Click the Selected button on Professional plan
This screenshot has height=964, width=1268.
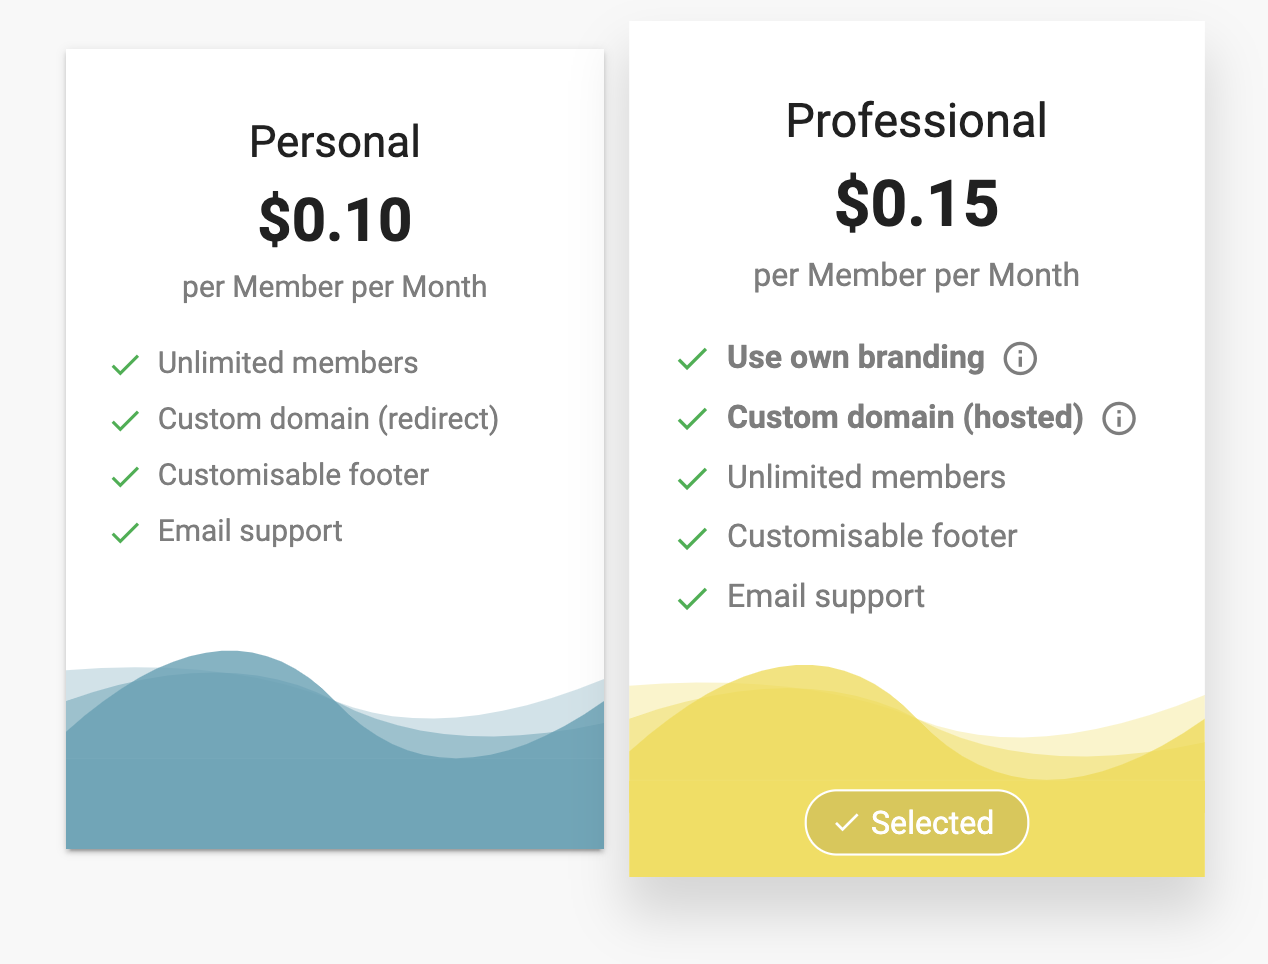(916, 823)
